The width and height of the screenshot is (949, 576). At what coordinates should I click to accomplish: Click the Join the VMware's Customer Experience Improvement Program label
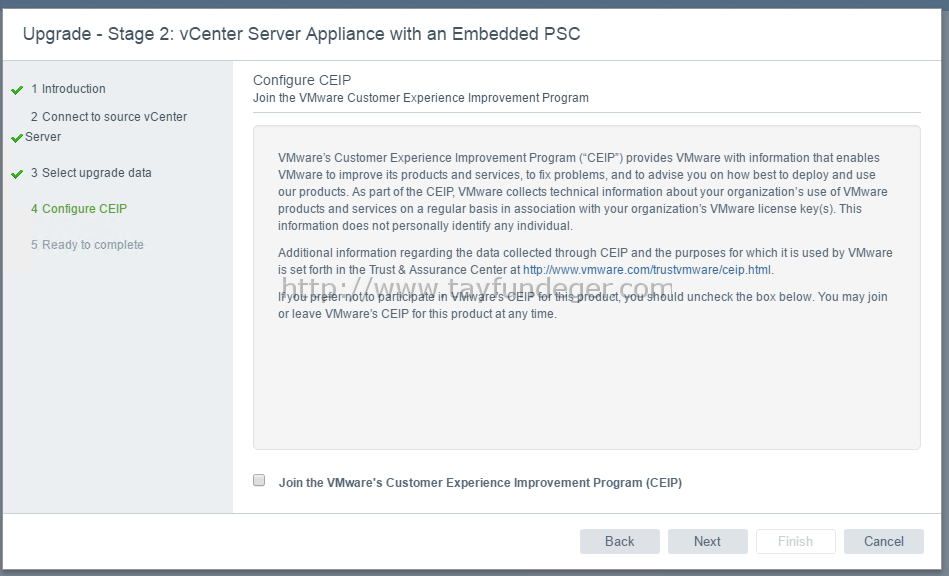[480, 483]
